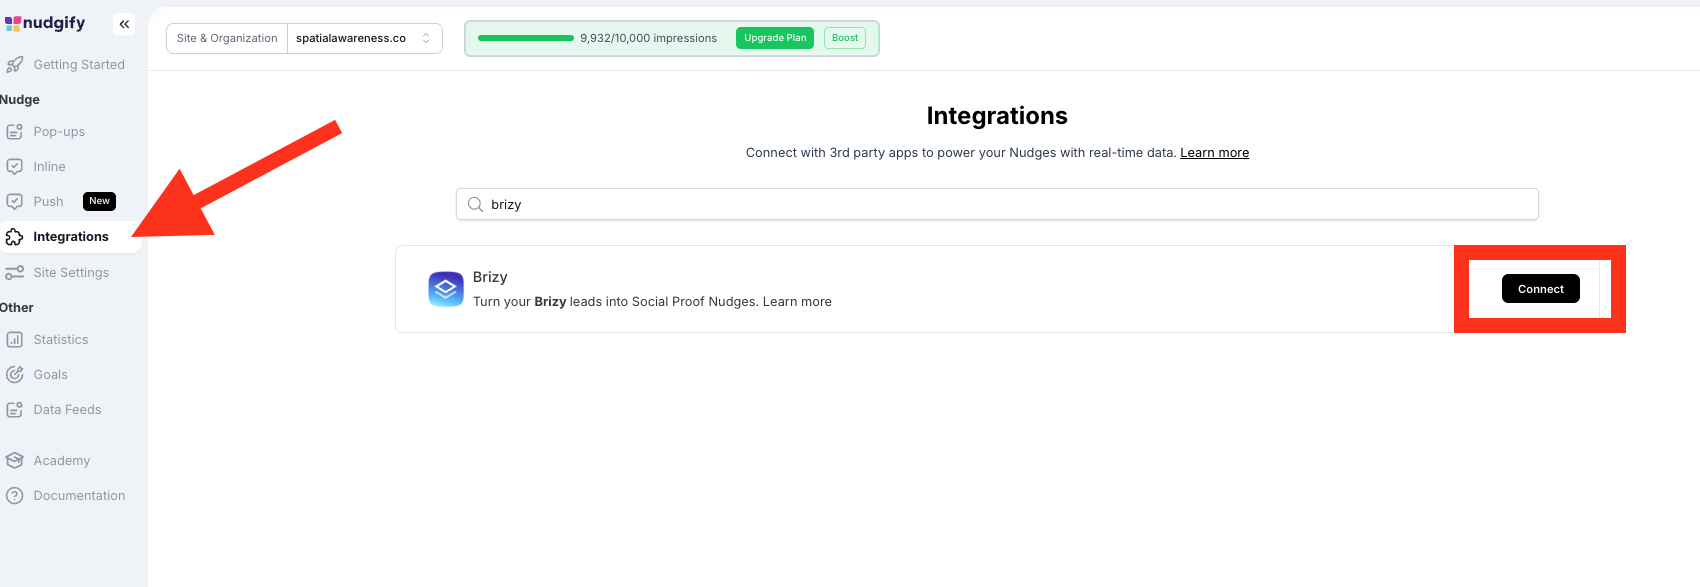Viewport: 1700px width, 587px height.
Task: Click the Inline sidebar icon
Action: (15, 167)
